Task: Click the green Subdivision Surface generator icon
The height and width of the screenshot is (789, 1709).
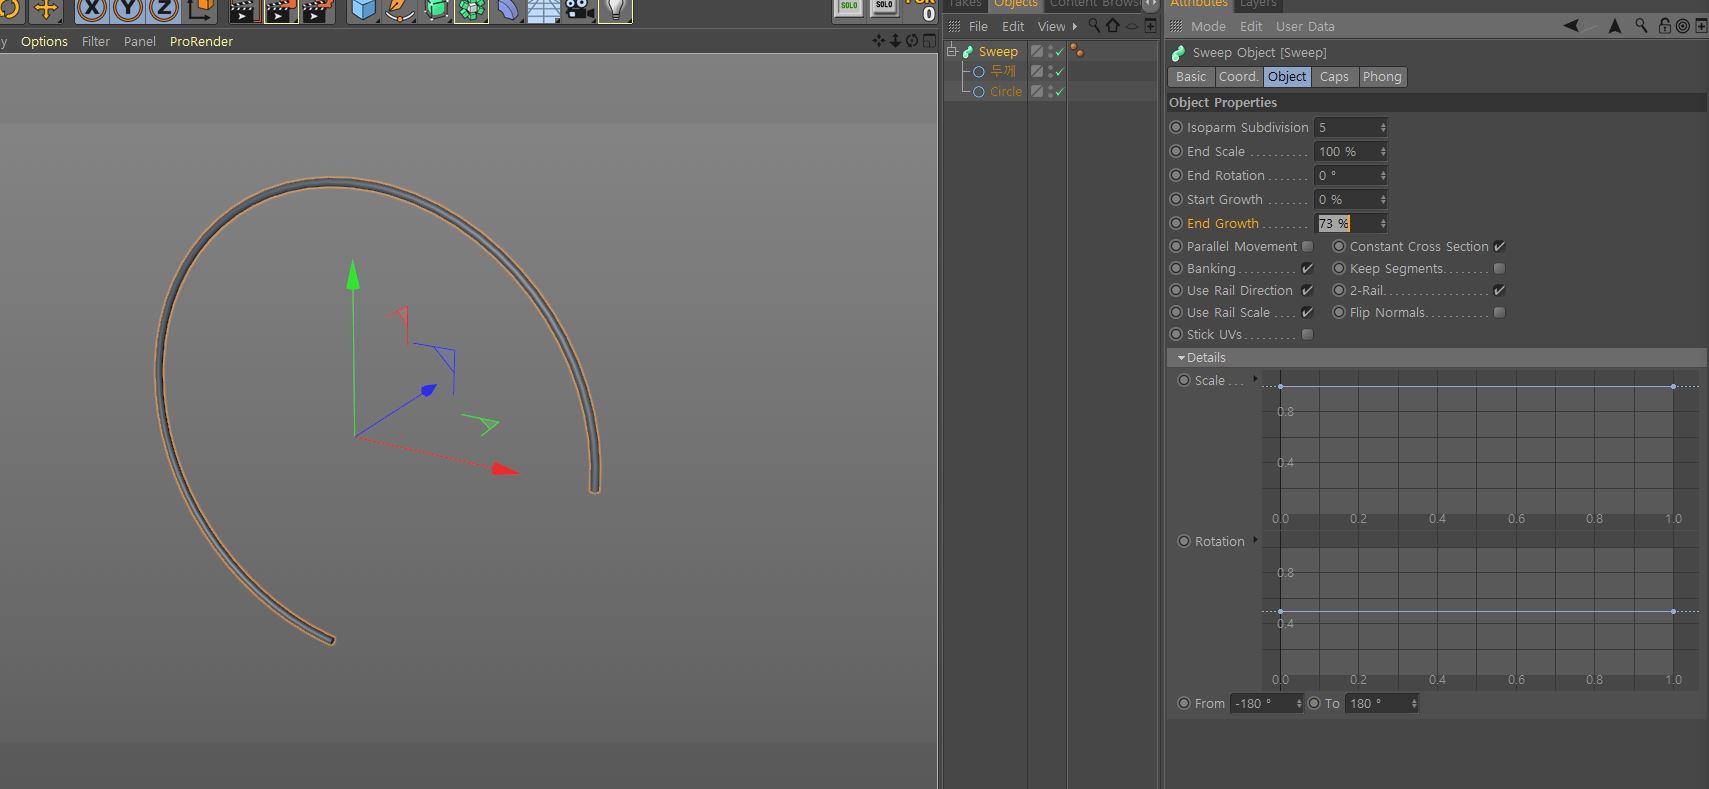Action: coord(436,10)
